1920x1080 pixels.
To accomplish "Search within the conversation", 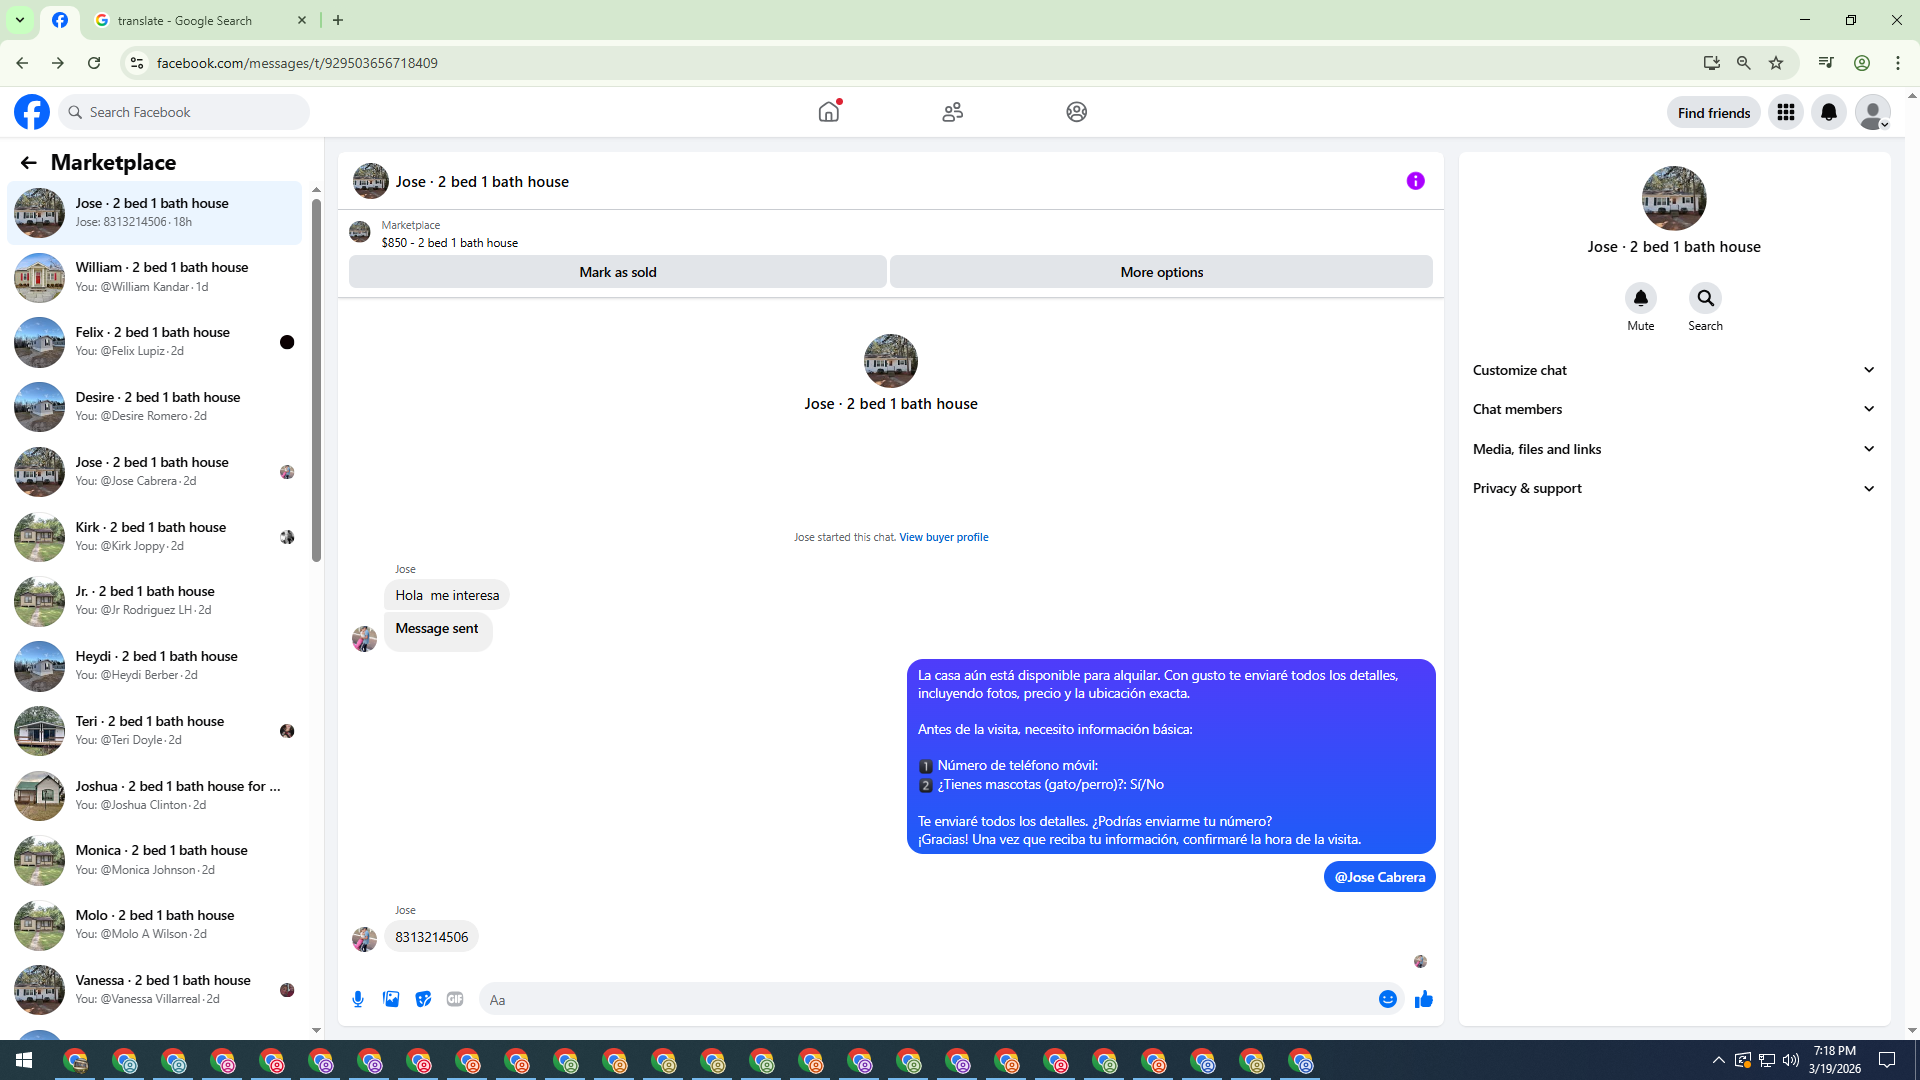I will [1705, 298].
